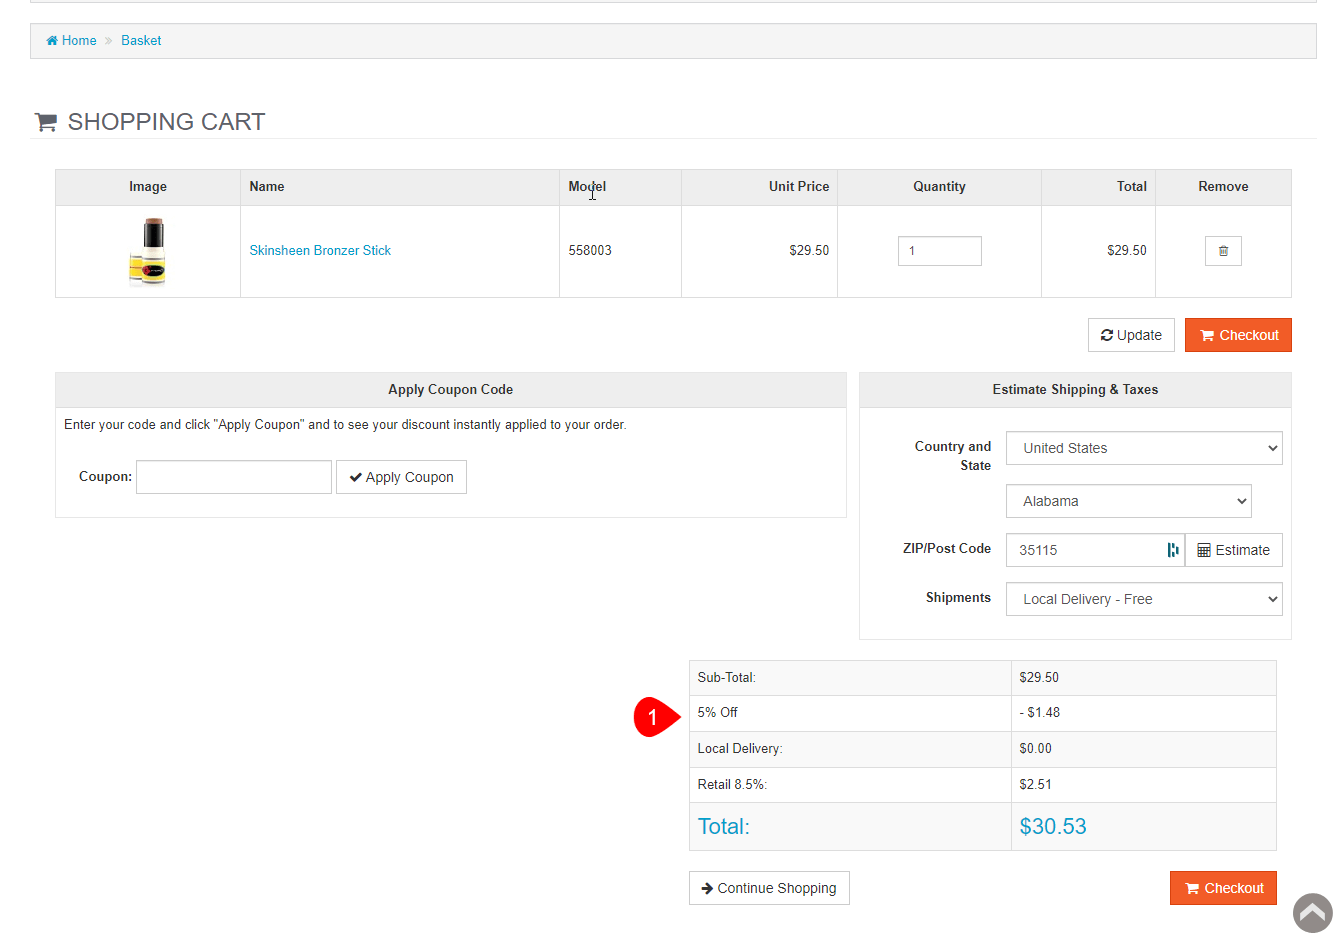Click the shopping cart heading icon
Screen dimensions: 1333x943
46,122
